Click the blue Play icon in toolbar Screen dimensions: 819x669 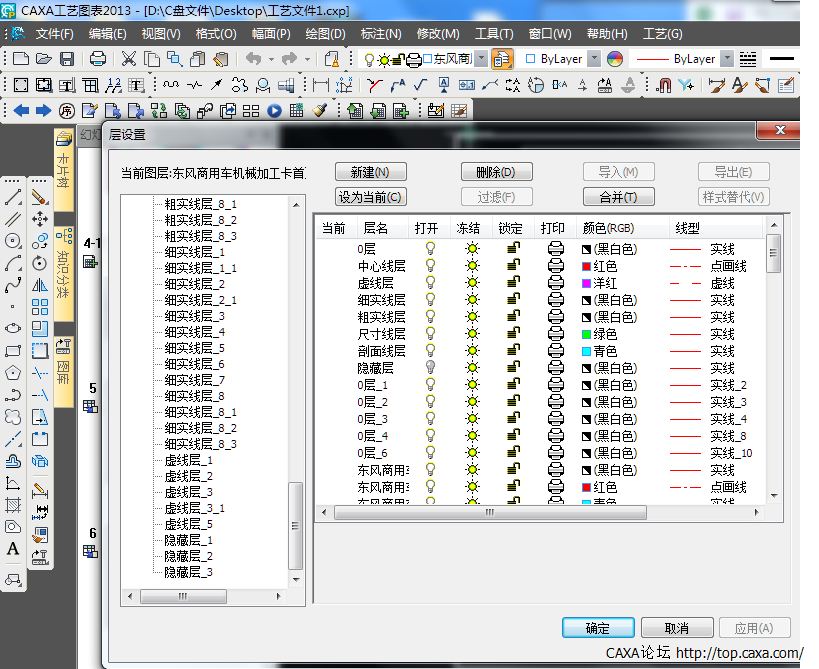coord(275,110)
